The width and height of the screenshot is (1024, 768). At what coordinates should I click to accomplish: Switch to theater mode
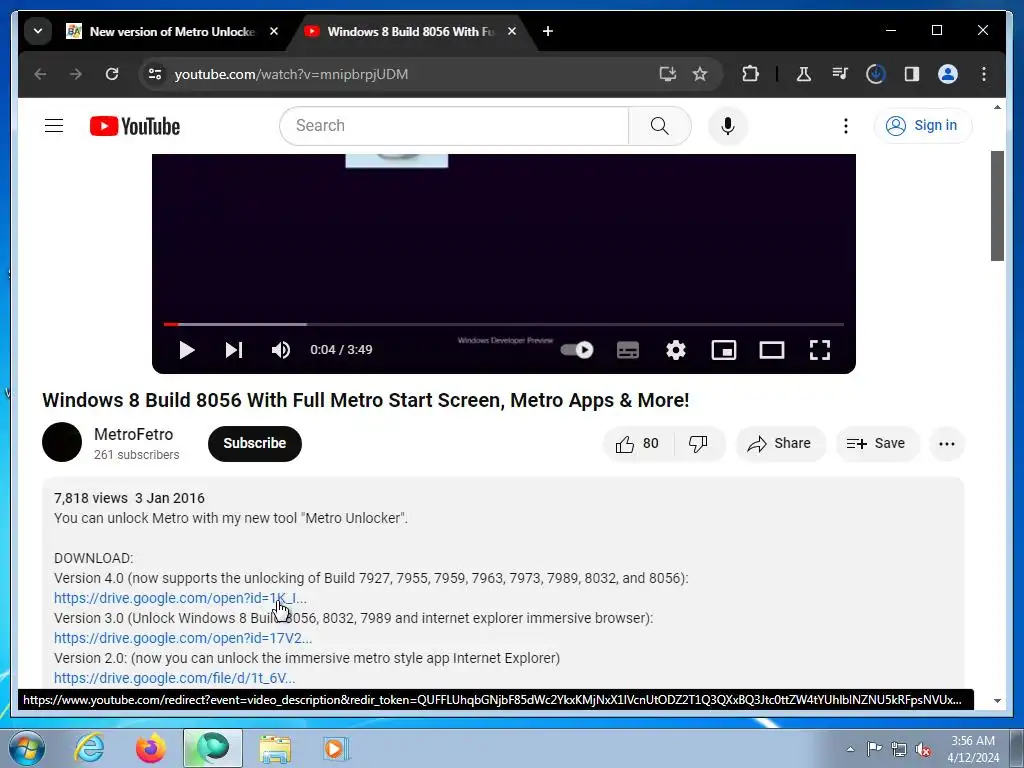(x=772, y=350)
